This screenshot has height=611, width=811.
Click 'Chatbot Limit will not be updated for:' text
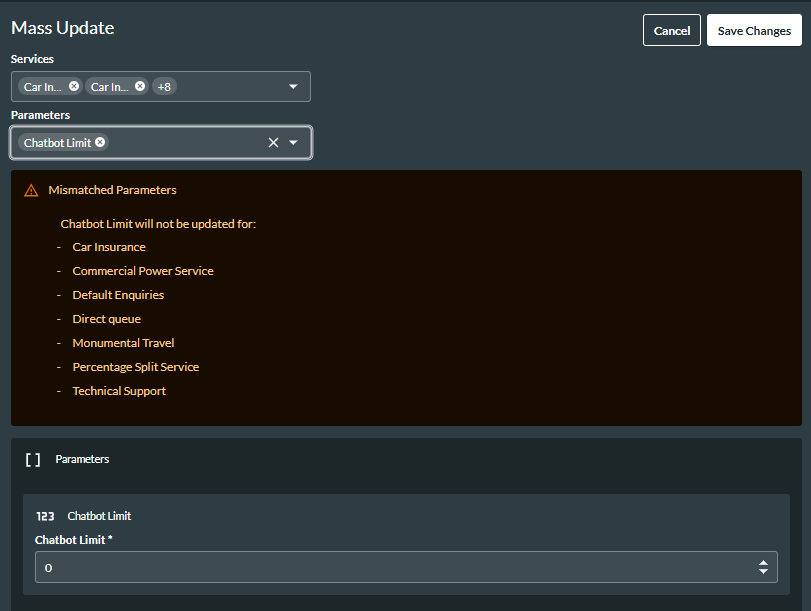[158, 224]
